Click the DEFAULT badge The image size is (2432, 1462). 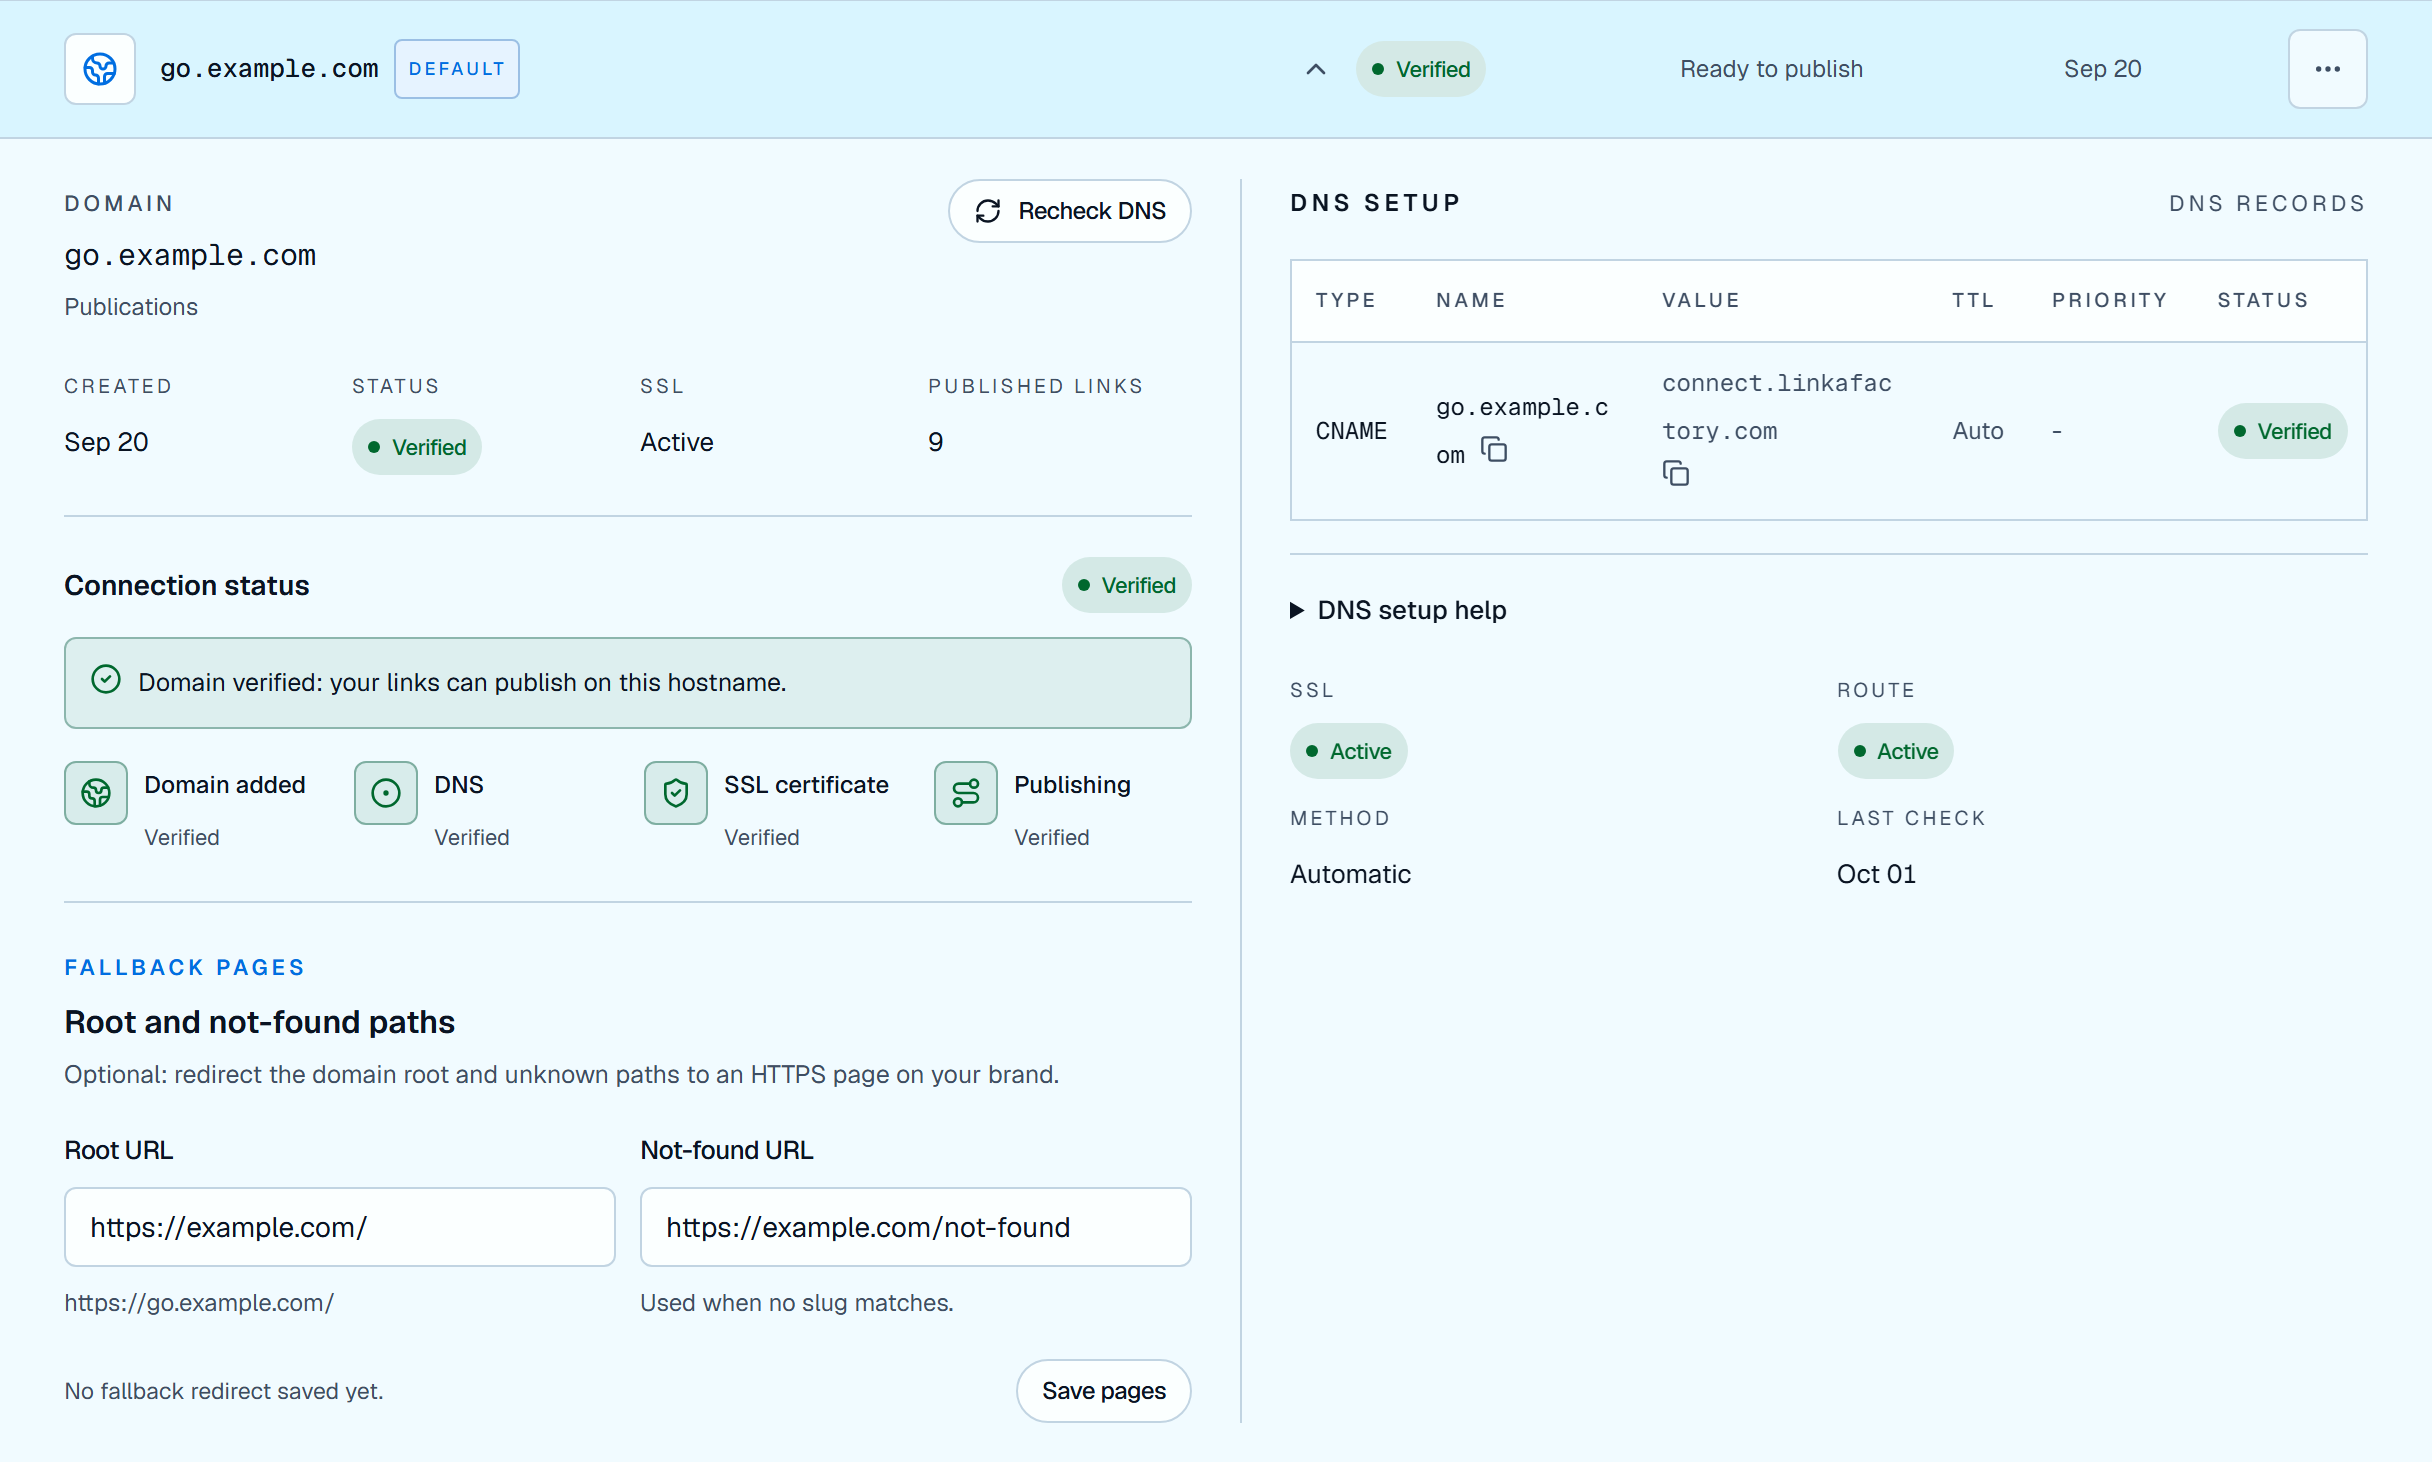457,69
